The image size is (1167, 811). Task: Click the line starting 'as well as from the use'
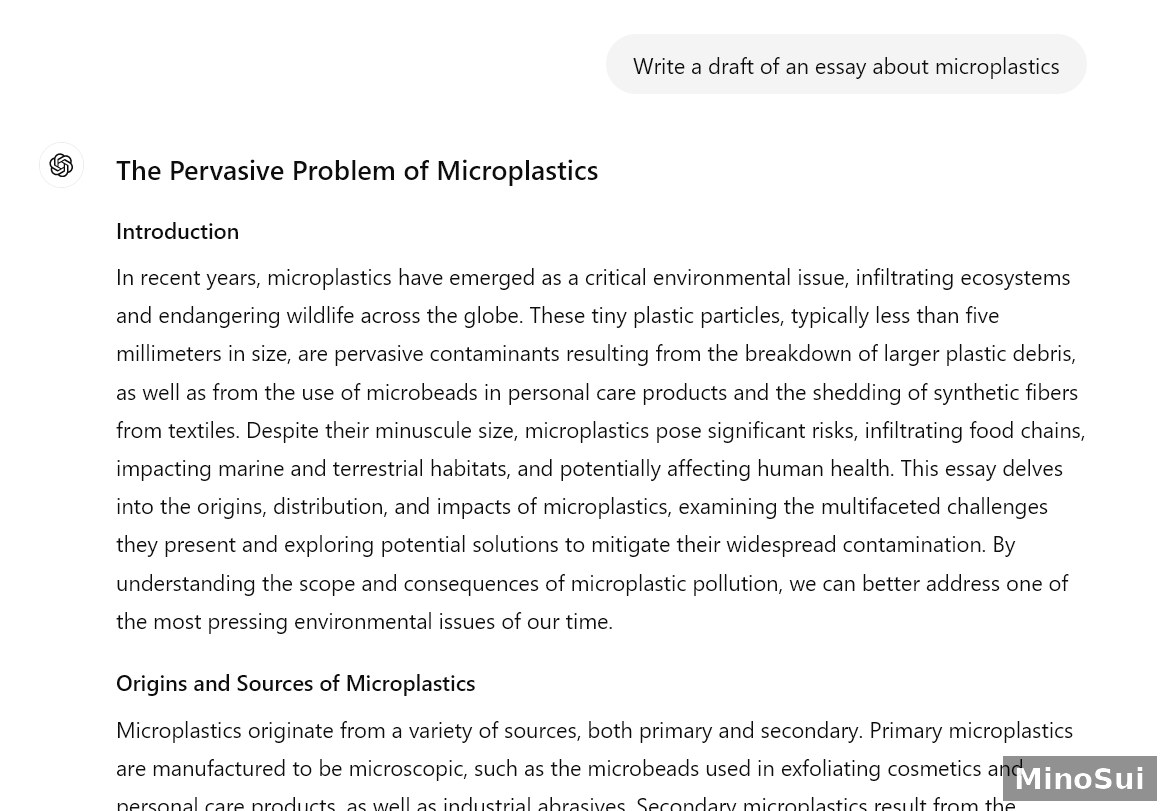pos(597,392)
